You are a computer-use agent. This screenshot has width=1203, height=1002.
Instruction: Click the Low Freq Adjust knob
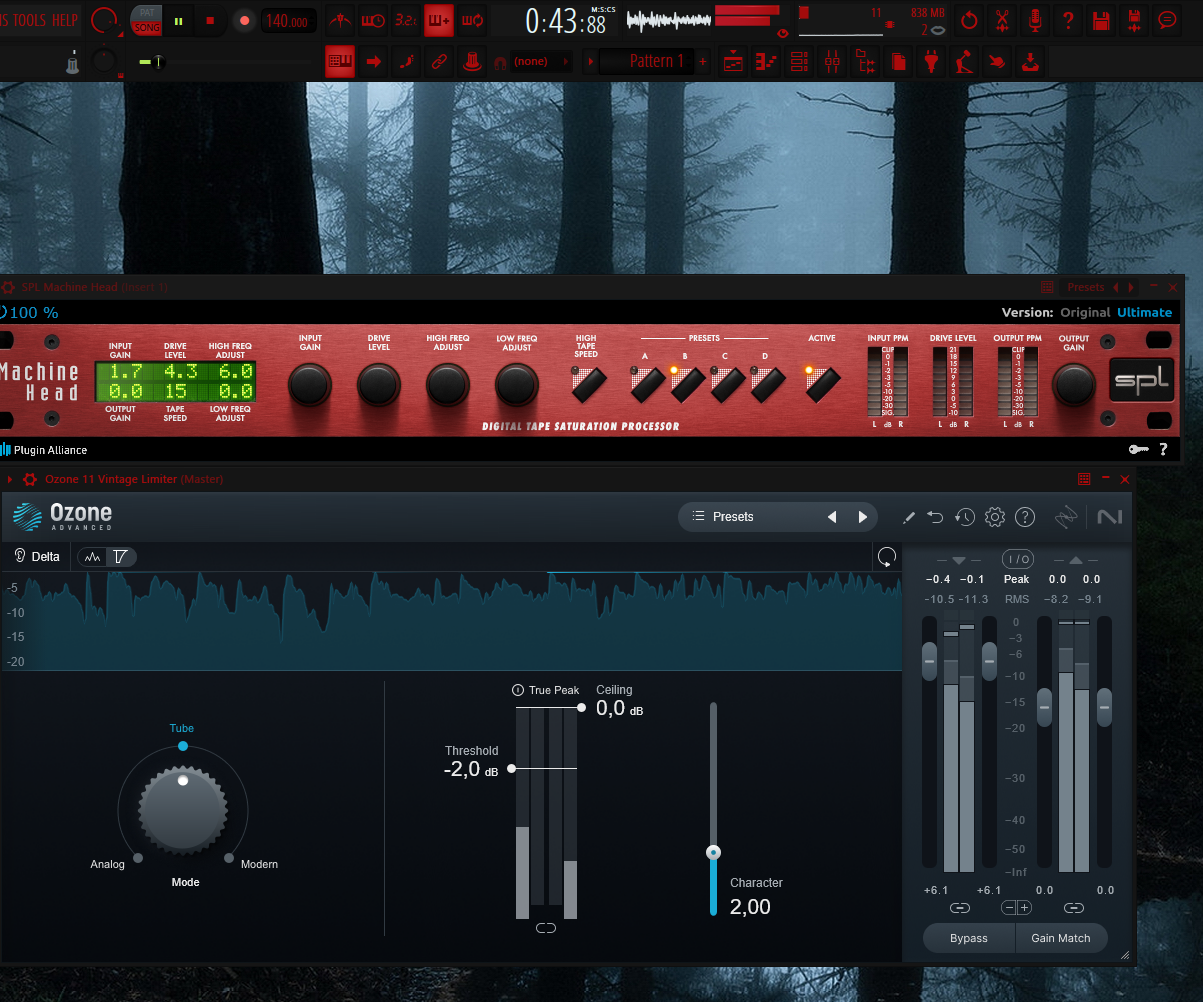(x=517, y=385)
